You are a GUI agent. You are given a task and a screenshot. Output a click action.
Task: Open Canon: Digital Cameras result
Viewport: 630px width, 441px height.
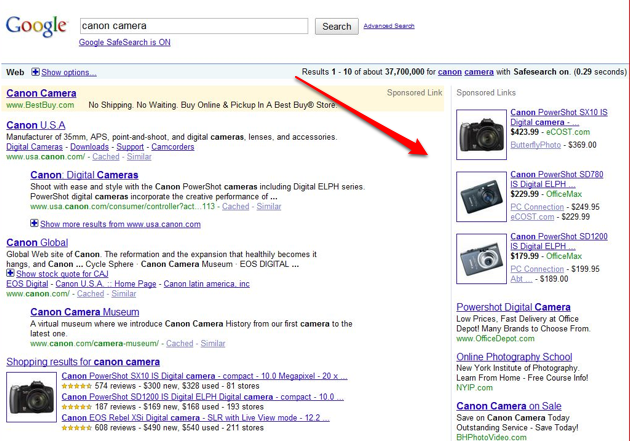(x=84, y=175)
